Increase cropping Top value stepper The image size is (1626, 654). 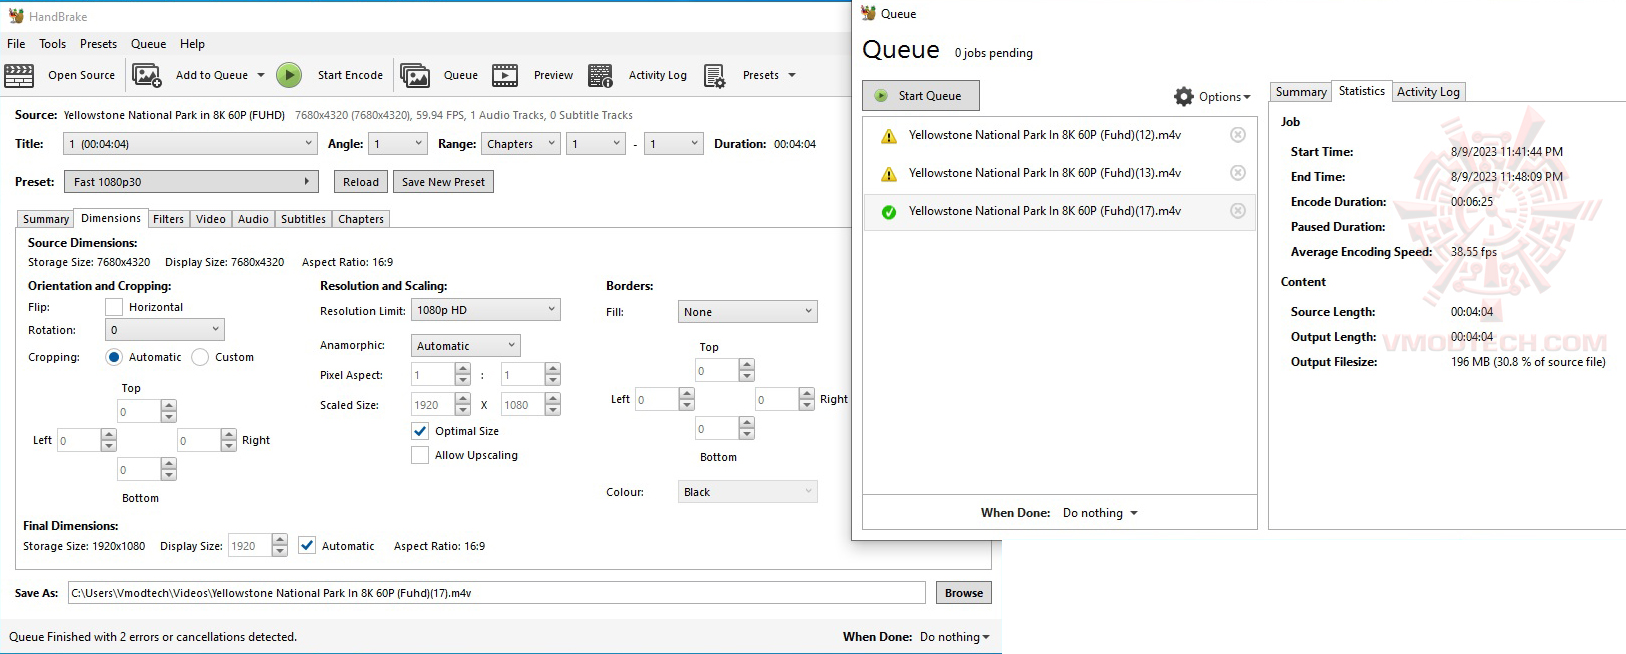pos(169,406)
